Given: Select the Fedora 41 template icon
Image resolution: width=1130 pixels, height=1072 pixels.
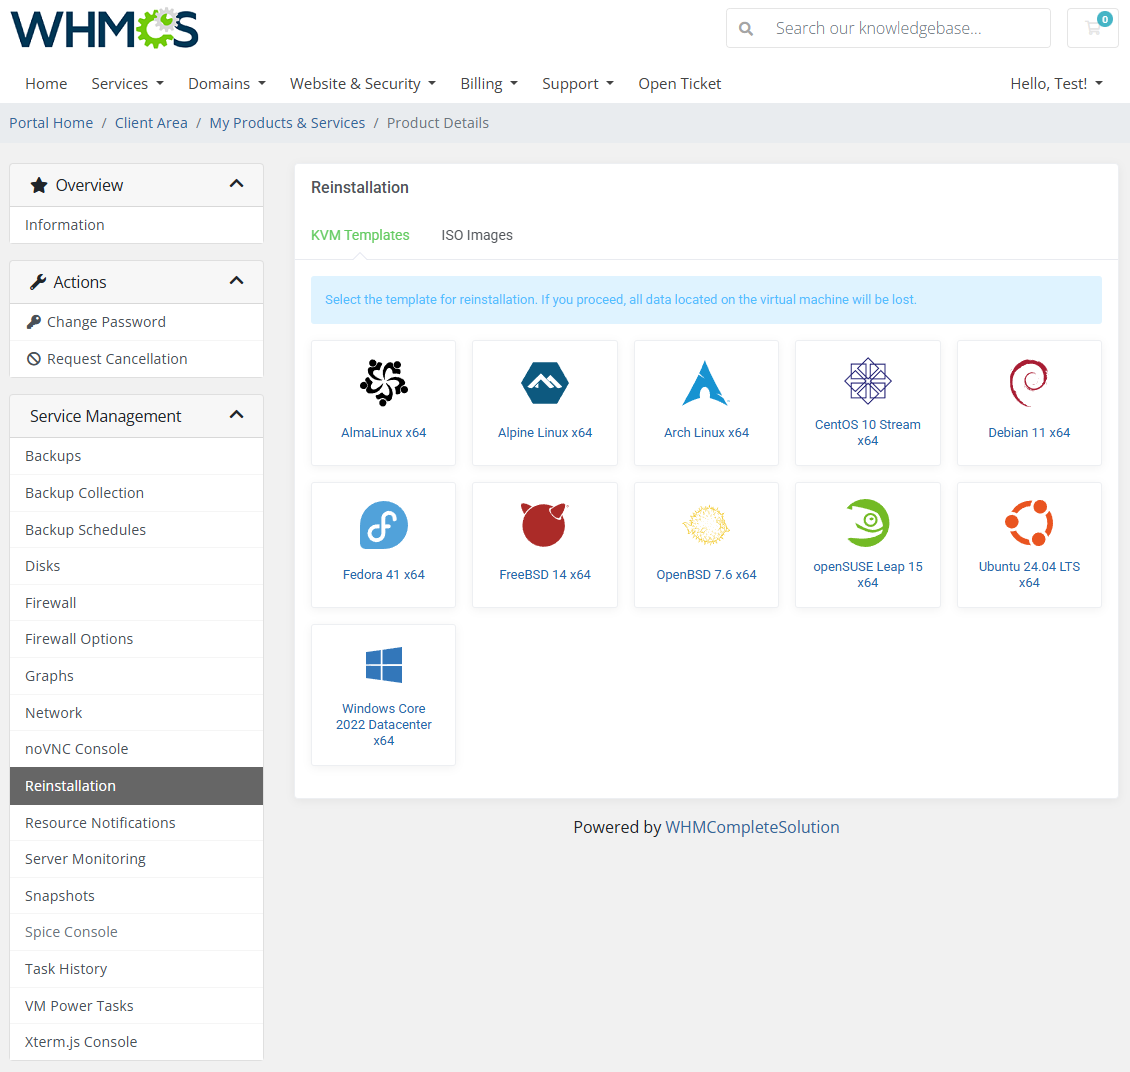Looking at the screenshot, I should (x=383, y=524).
